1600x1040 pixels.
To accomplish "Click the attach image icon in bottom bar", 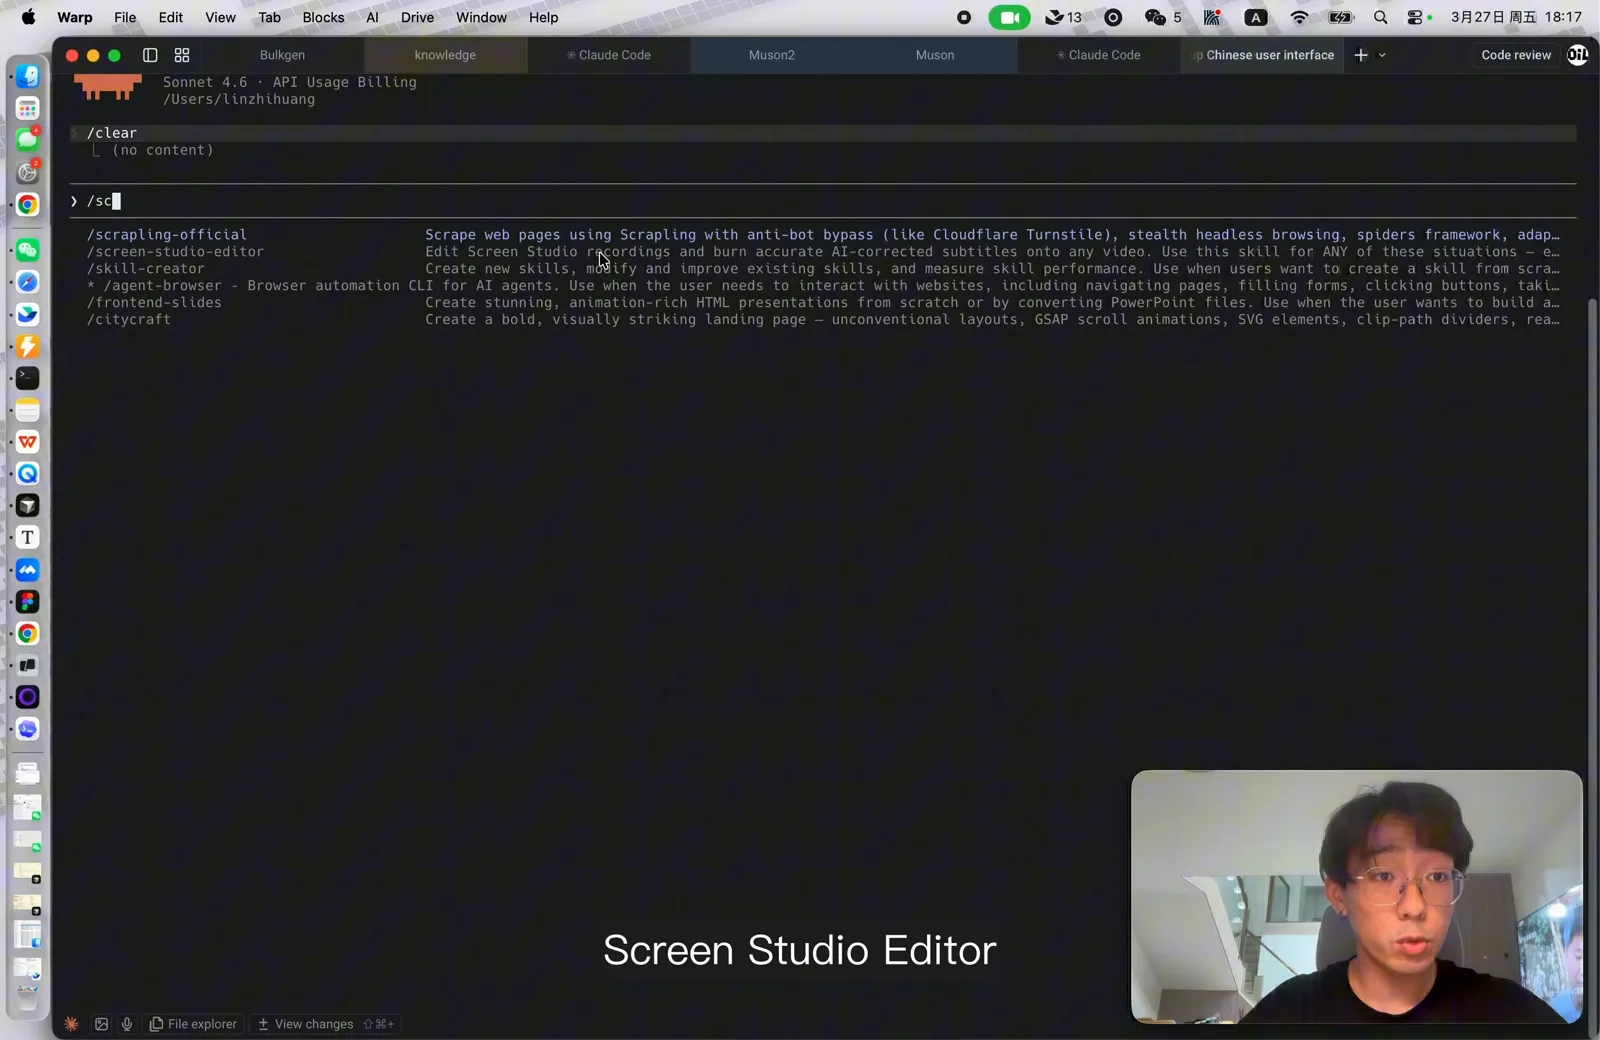I will pyautogui.click(x=101, y=1024).
